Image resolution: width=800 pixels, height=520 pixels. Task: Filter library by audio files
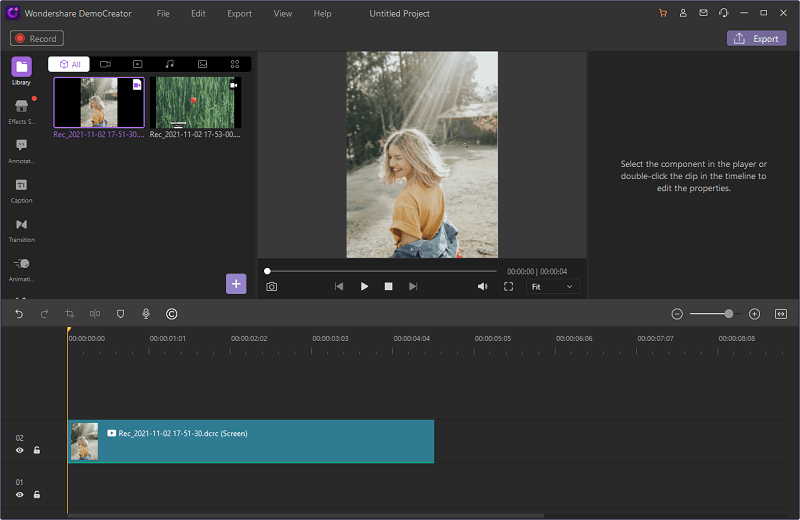click(x=170, y=64)
